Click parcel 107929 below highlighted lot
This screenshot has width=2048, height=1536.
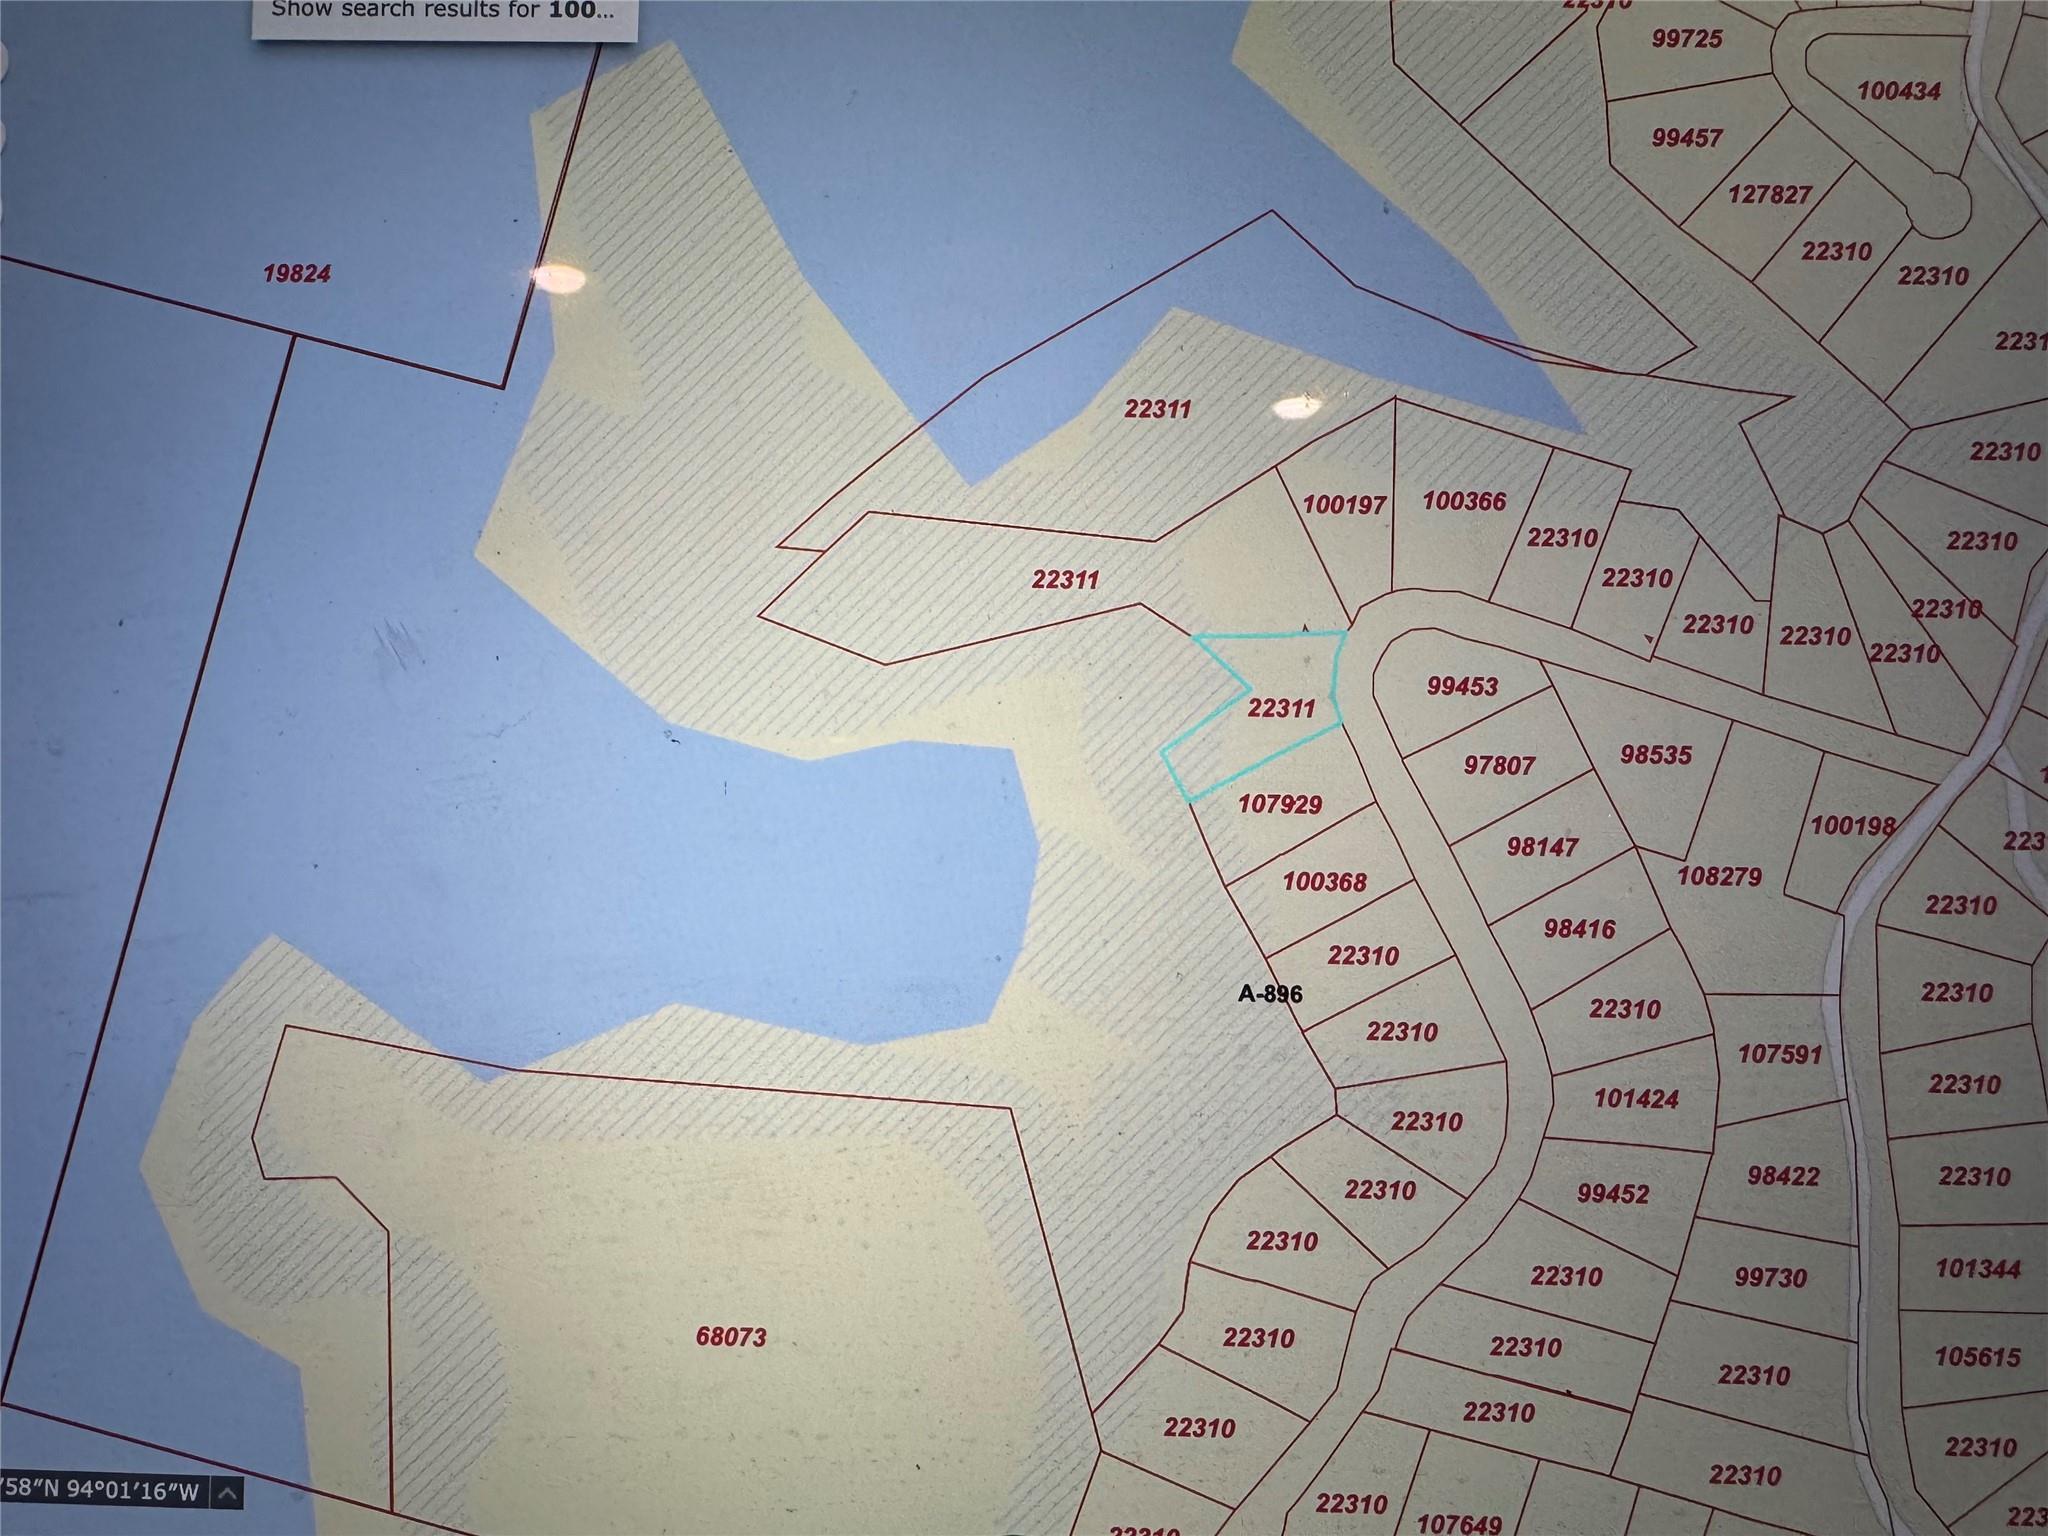(x=1280, y=804)
